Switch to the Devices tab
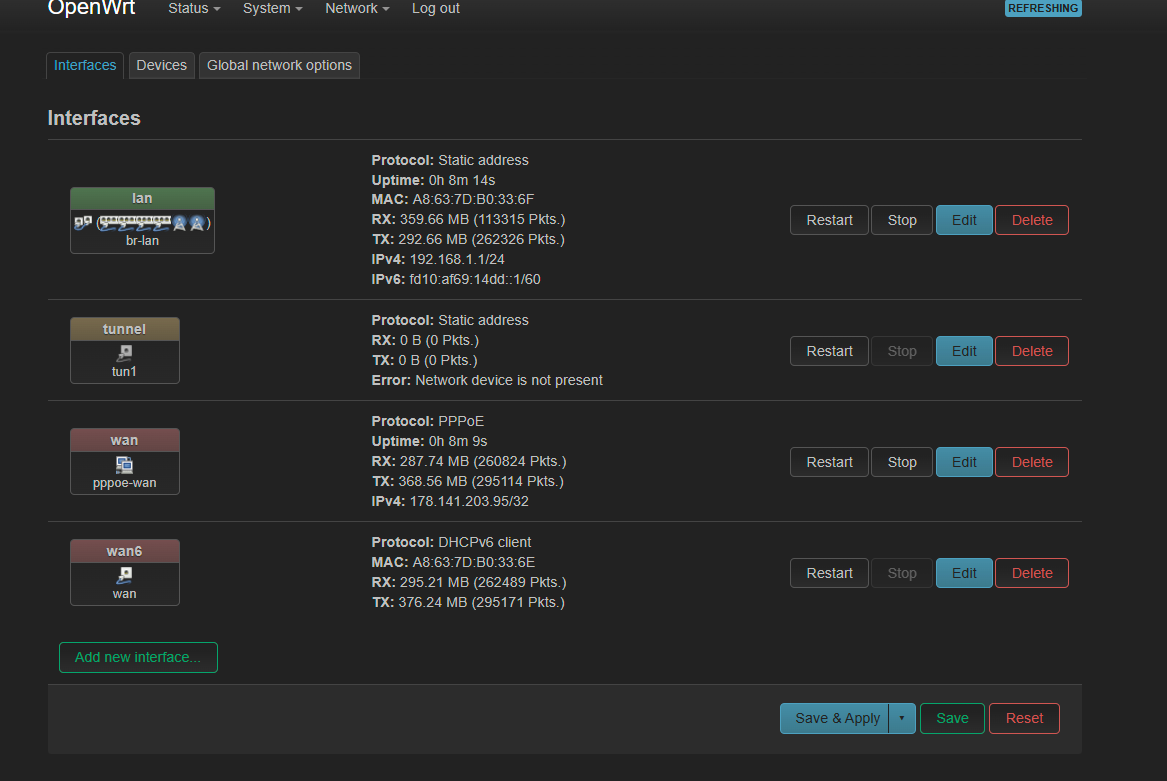The width and height of the screenshot is (1167, 781). 162,66
